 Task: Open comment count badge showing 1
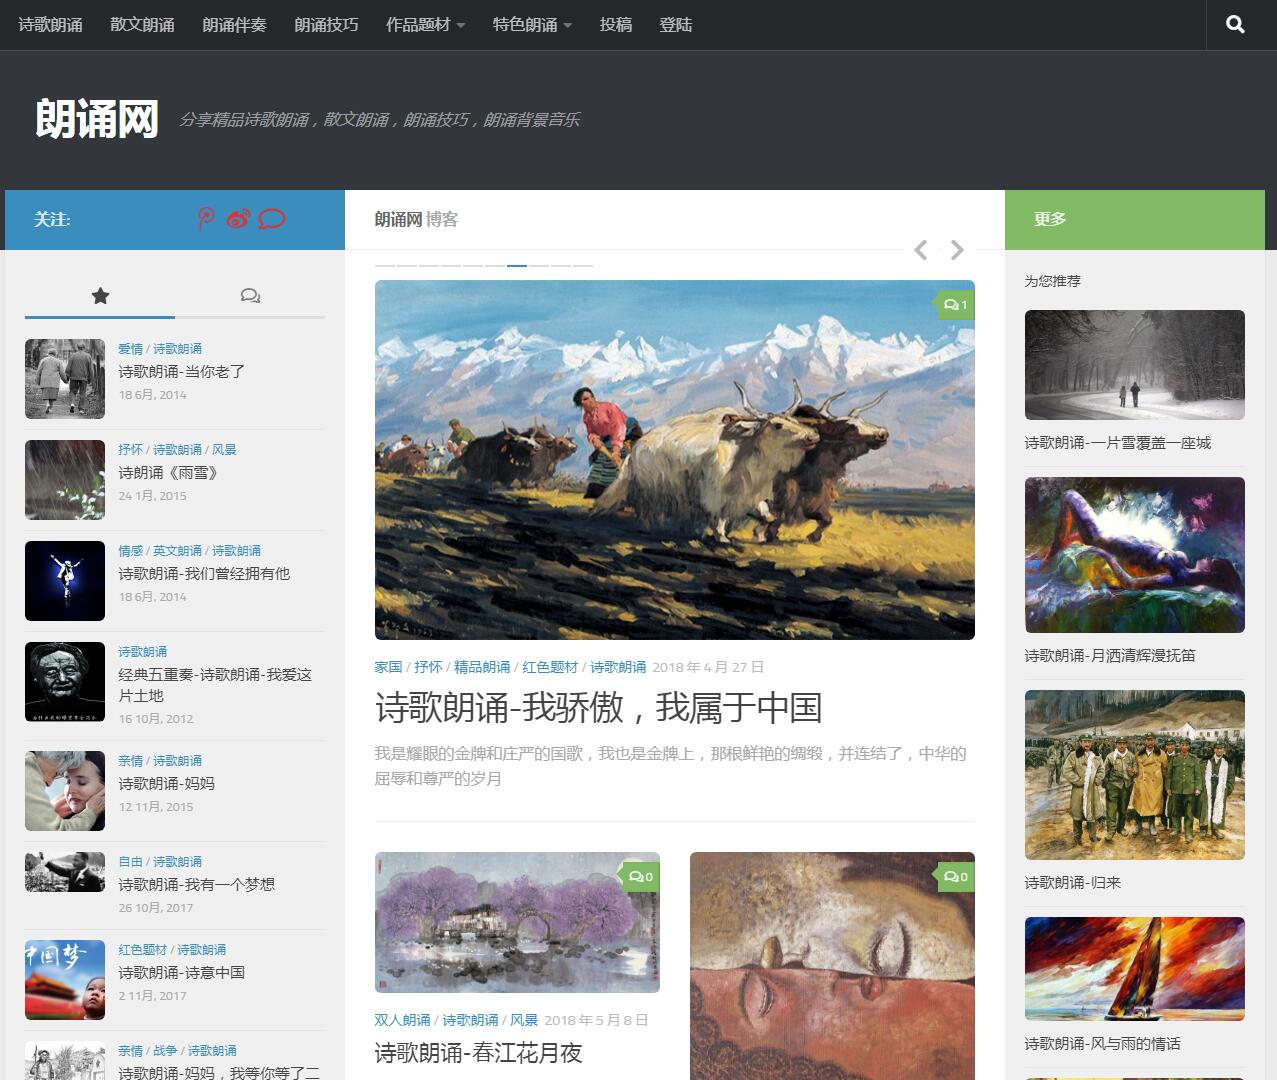tap(956, 305)
